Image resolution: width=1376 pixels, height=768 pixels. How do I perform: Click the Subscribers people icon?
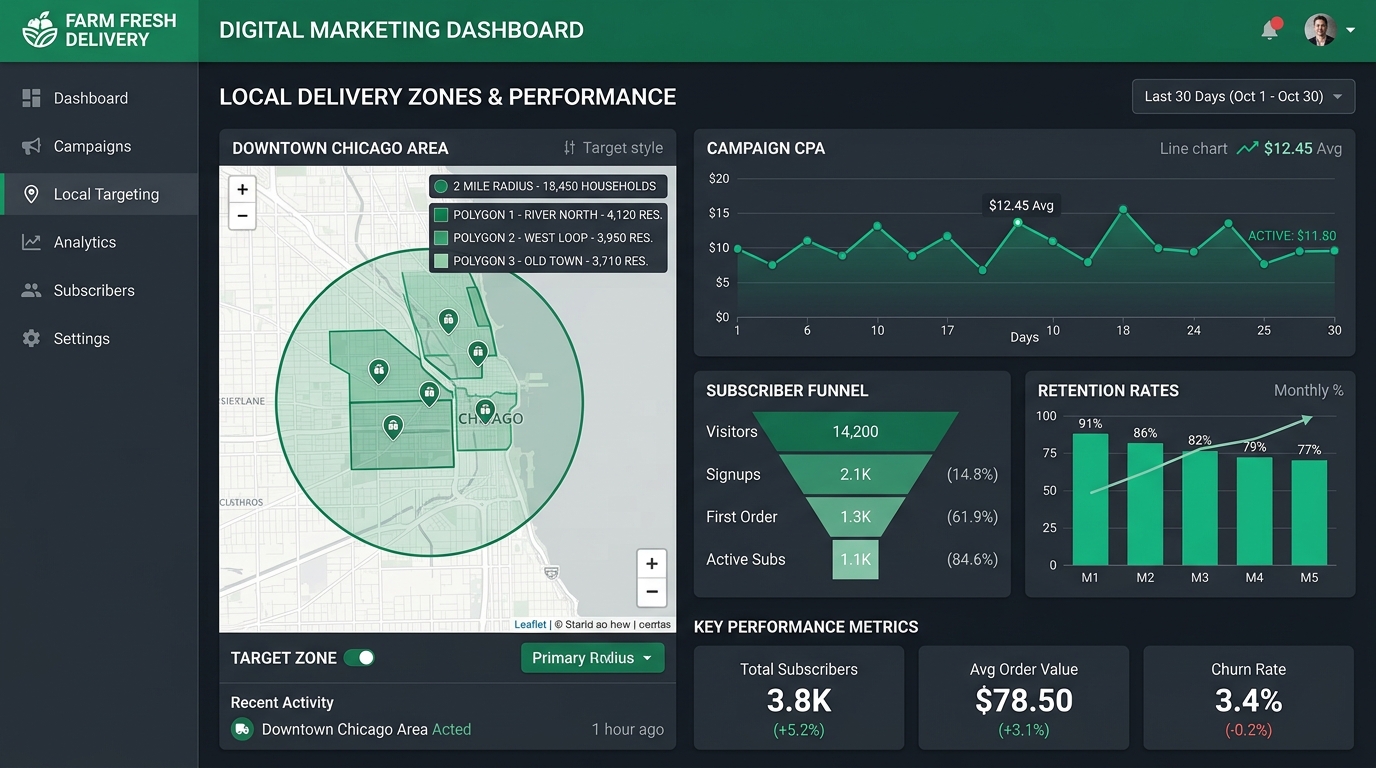pyautogui.click(x=31, y=290)
